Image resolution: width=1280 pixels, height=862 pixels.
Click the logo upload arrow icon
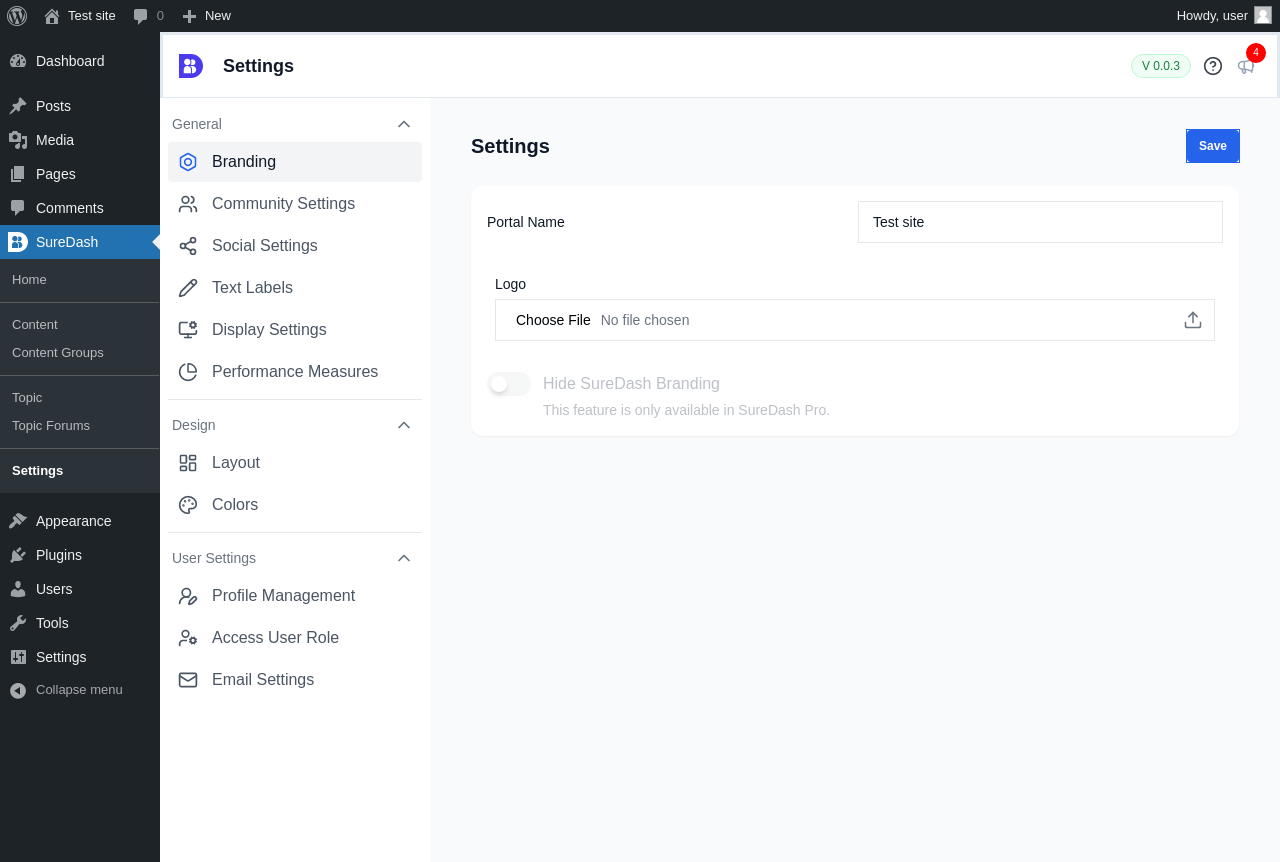point(1192,320)
